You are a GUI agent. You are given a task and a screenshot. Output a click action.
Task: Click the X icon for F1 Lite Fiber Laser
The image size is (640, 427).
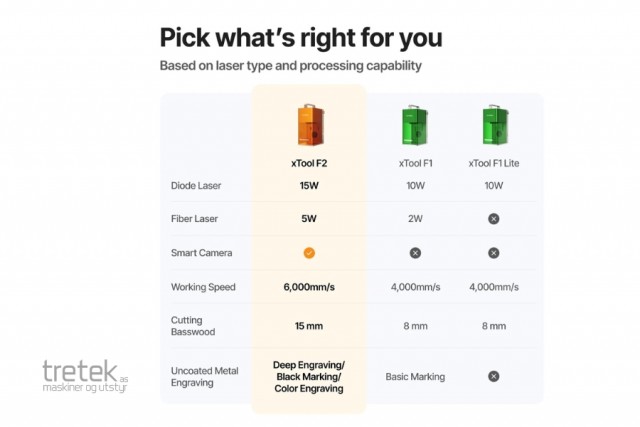[493, 218]
